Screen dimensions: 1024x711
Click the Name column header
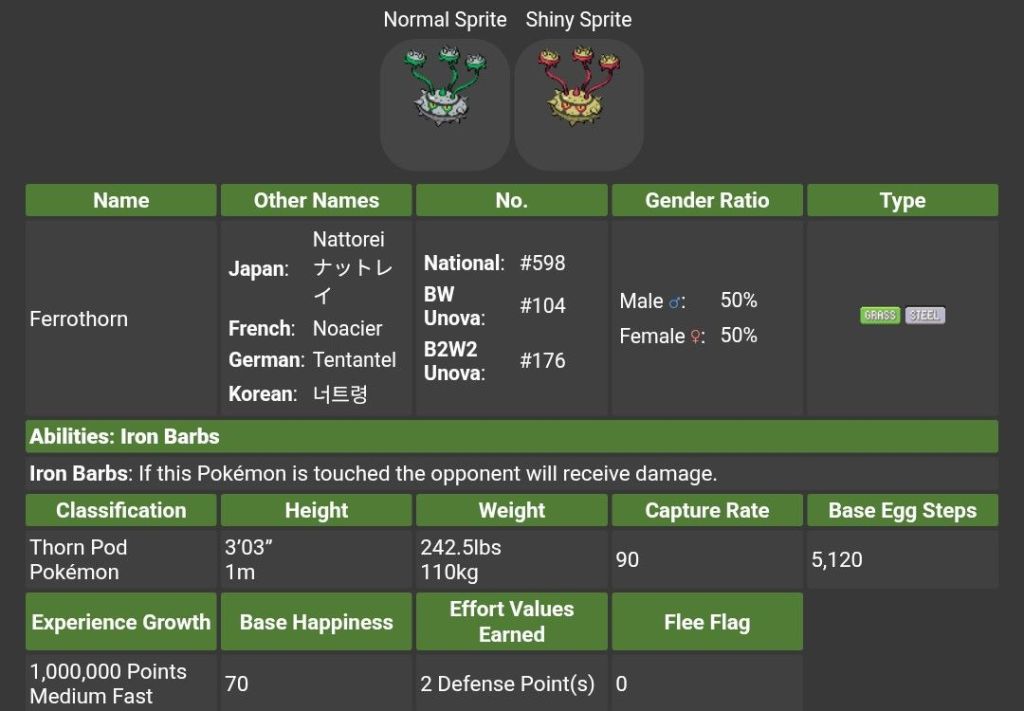click(x=121, y=200)
